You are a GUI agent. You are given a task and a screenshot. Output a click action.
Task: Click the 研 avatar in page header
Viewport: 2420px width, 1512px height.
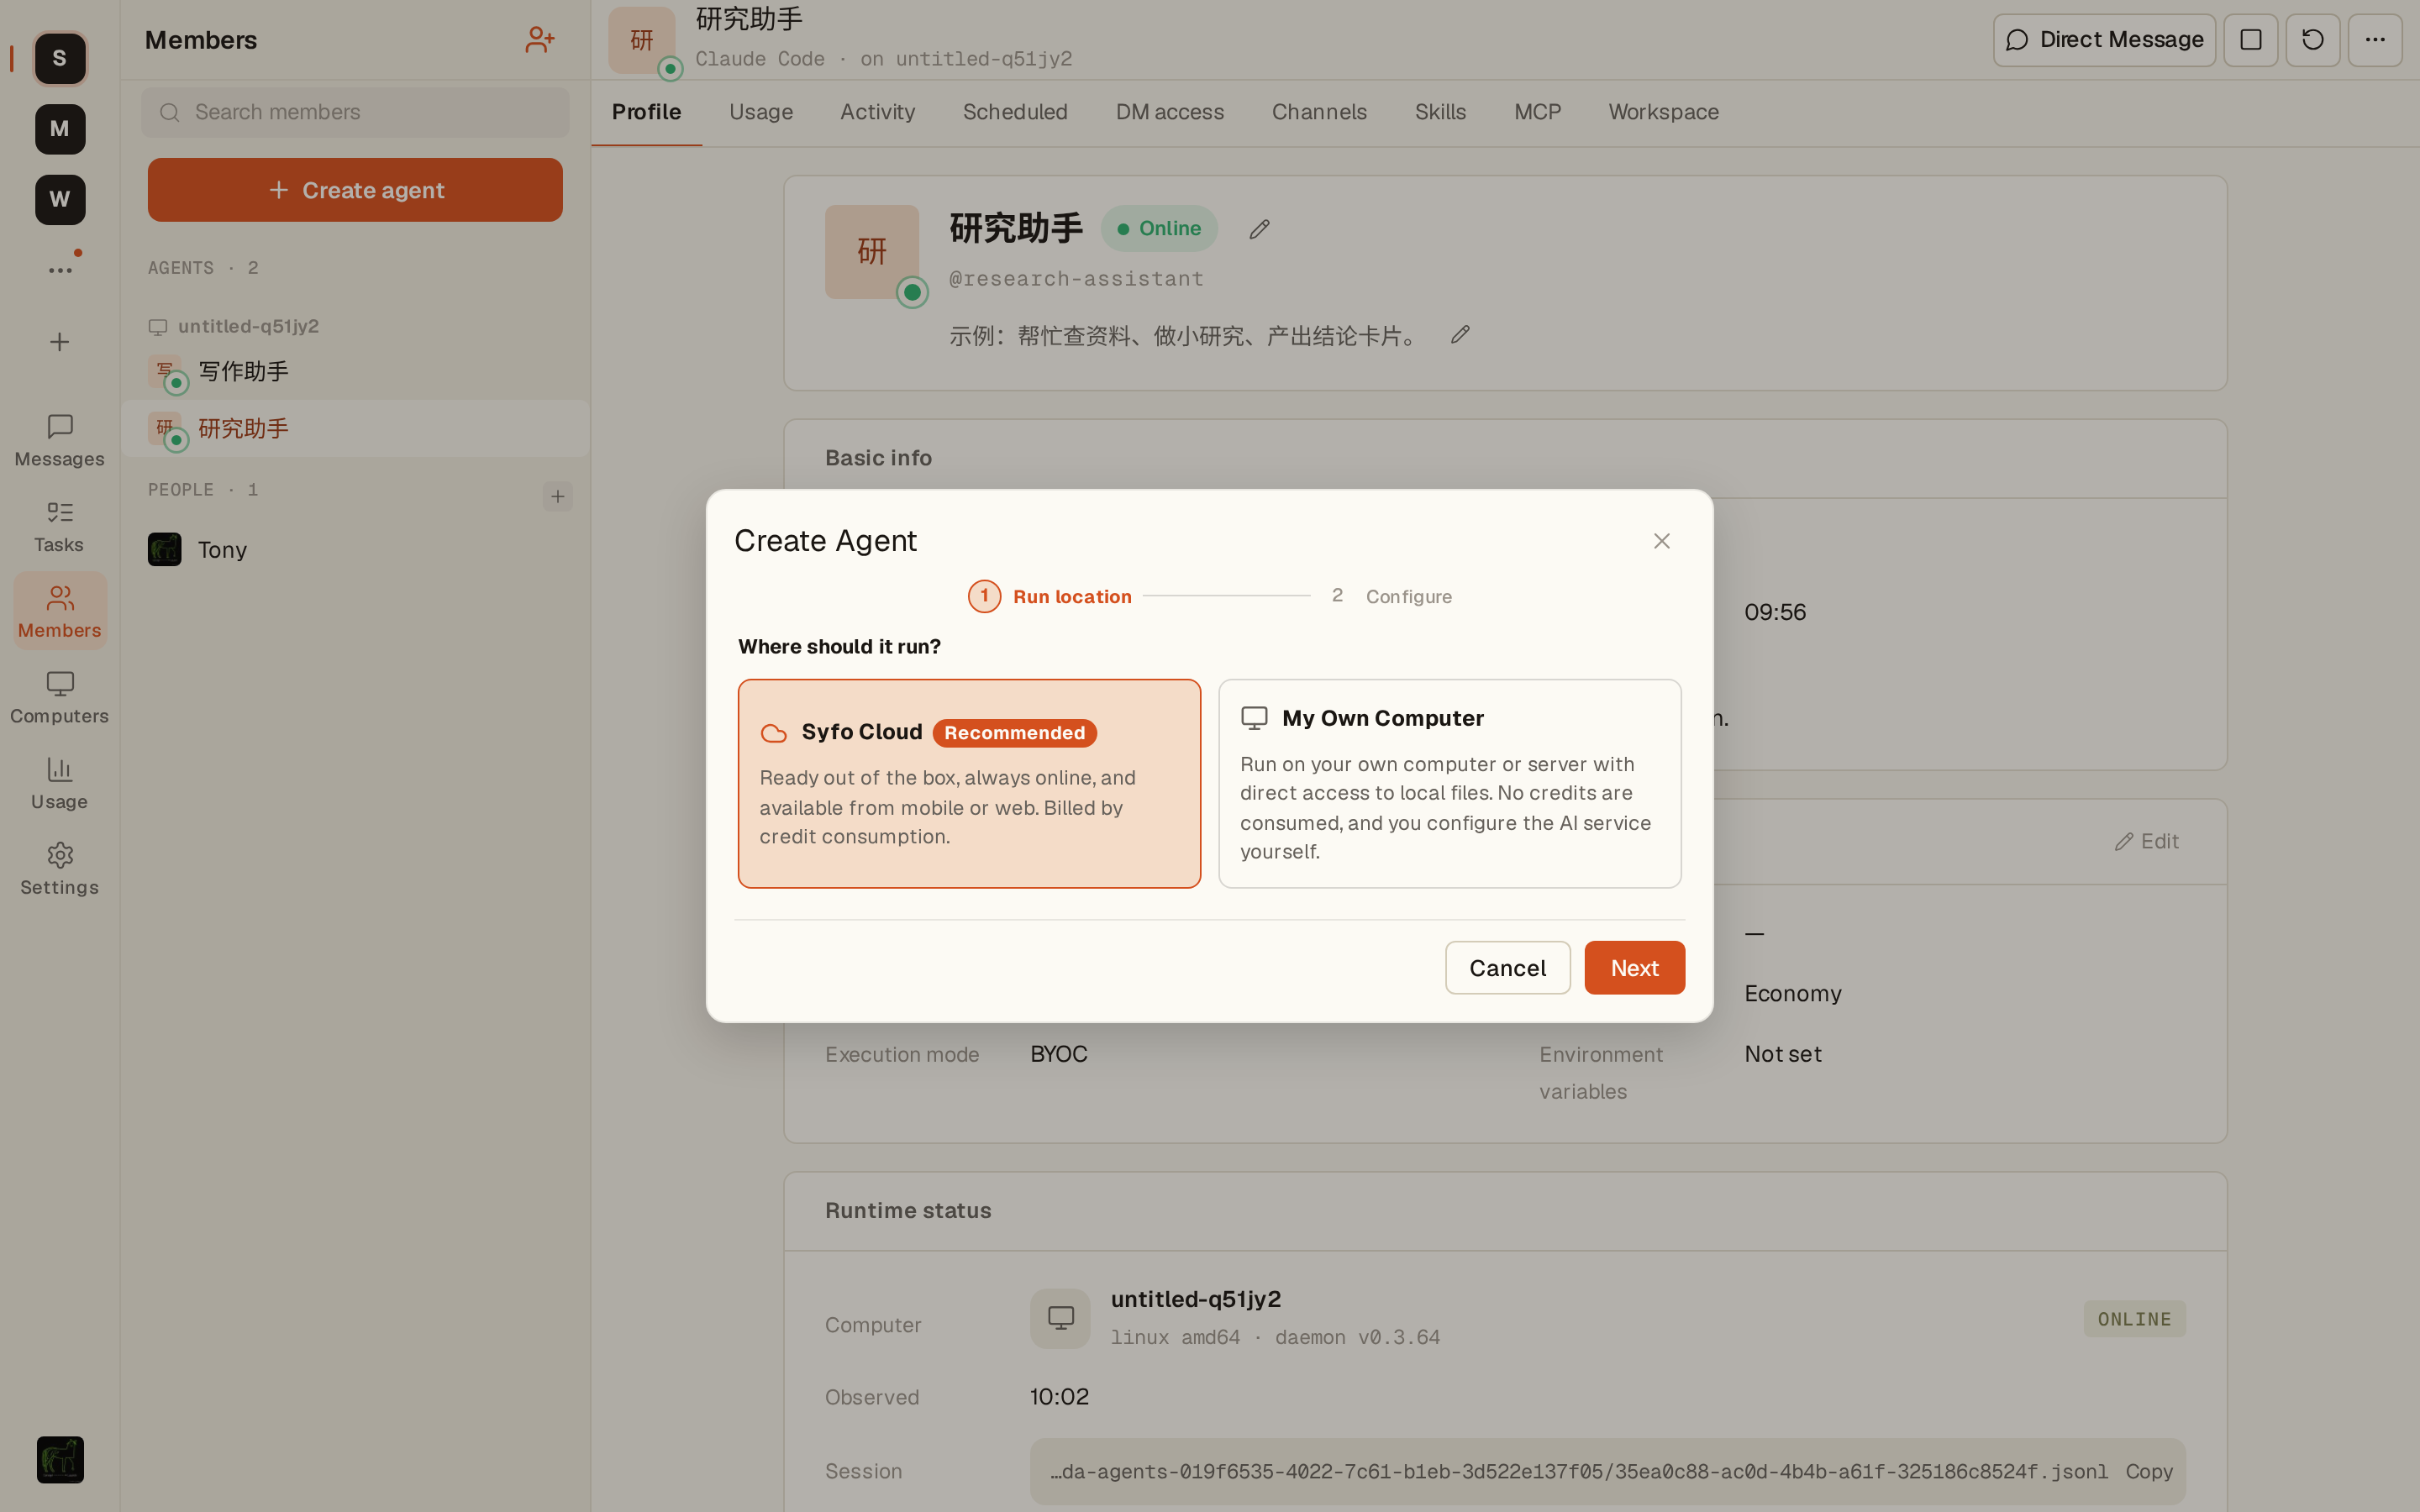(x=642, y=40)
